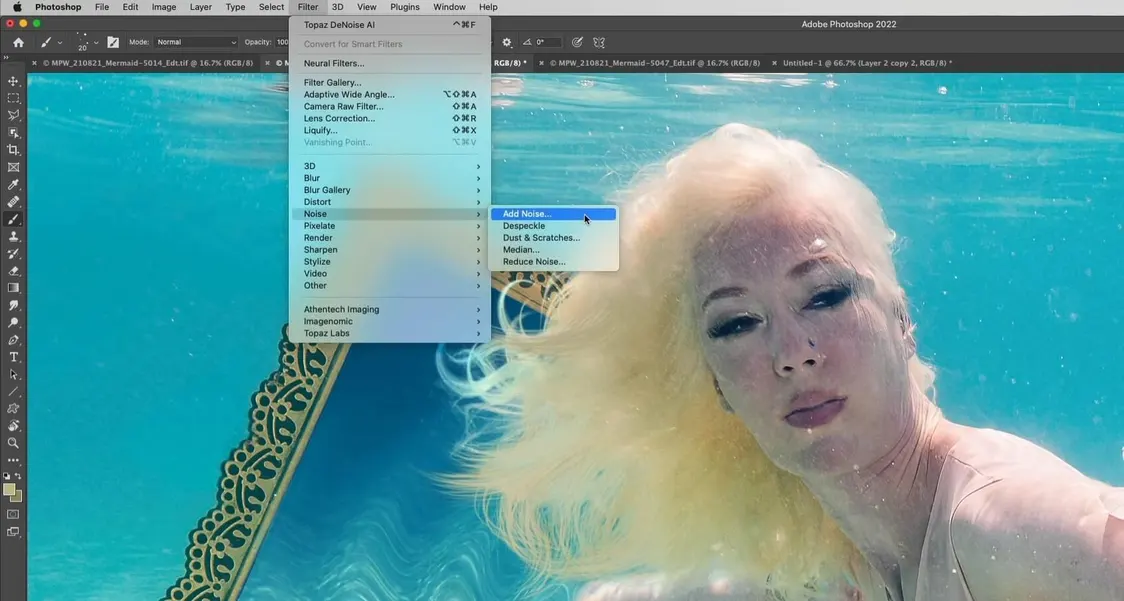Select the Rectangular Marquee tool
This screenshot has height=601, width=1124.
(13, 98)
